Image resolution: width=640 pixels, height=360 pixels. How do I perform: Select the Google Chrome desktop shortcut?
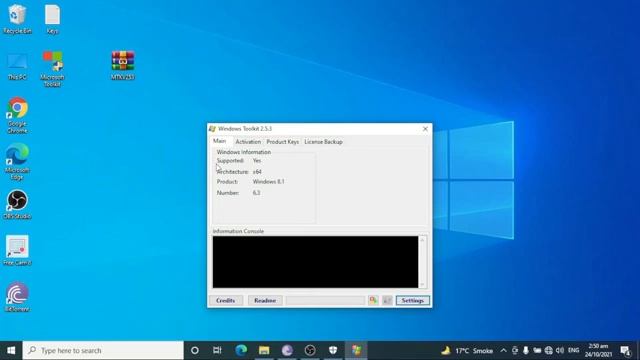[17, 115]
